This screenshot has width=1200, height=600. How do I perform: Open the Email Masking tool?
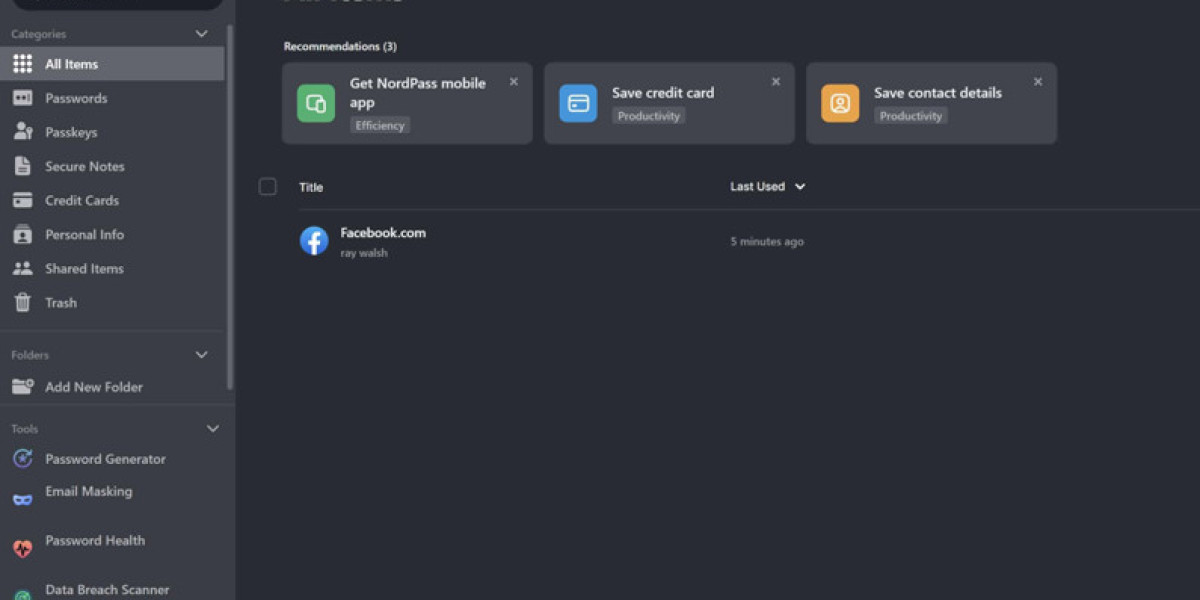pos(89,491)
